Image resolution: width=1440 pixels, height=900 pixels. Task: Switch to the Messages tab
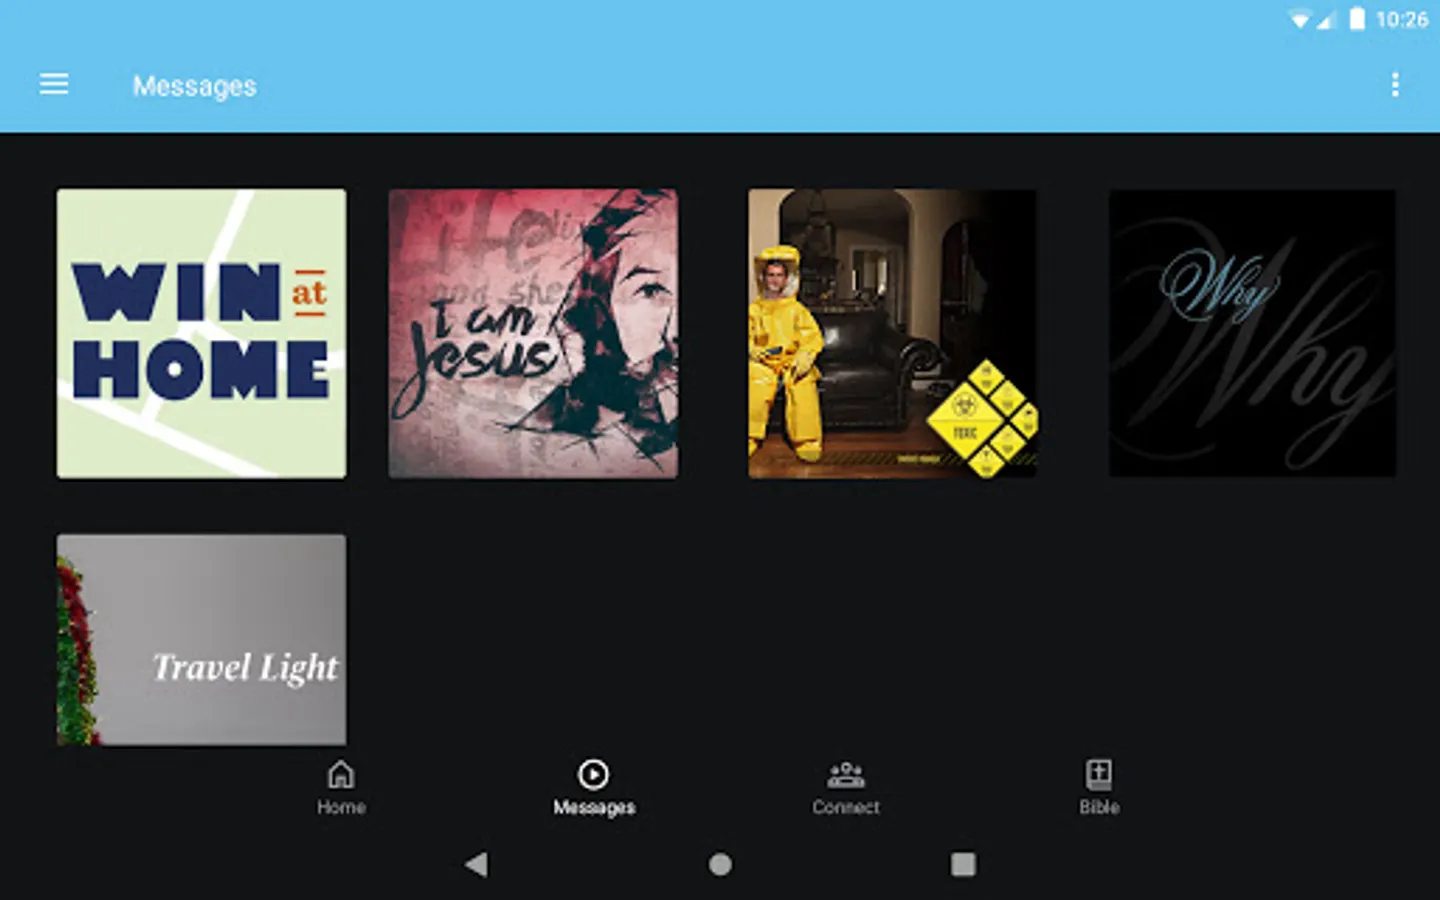(x=593, y=806)
